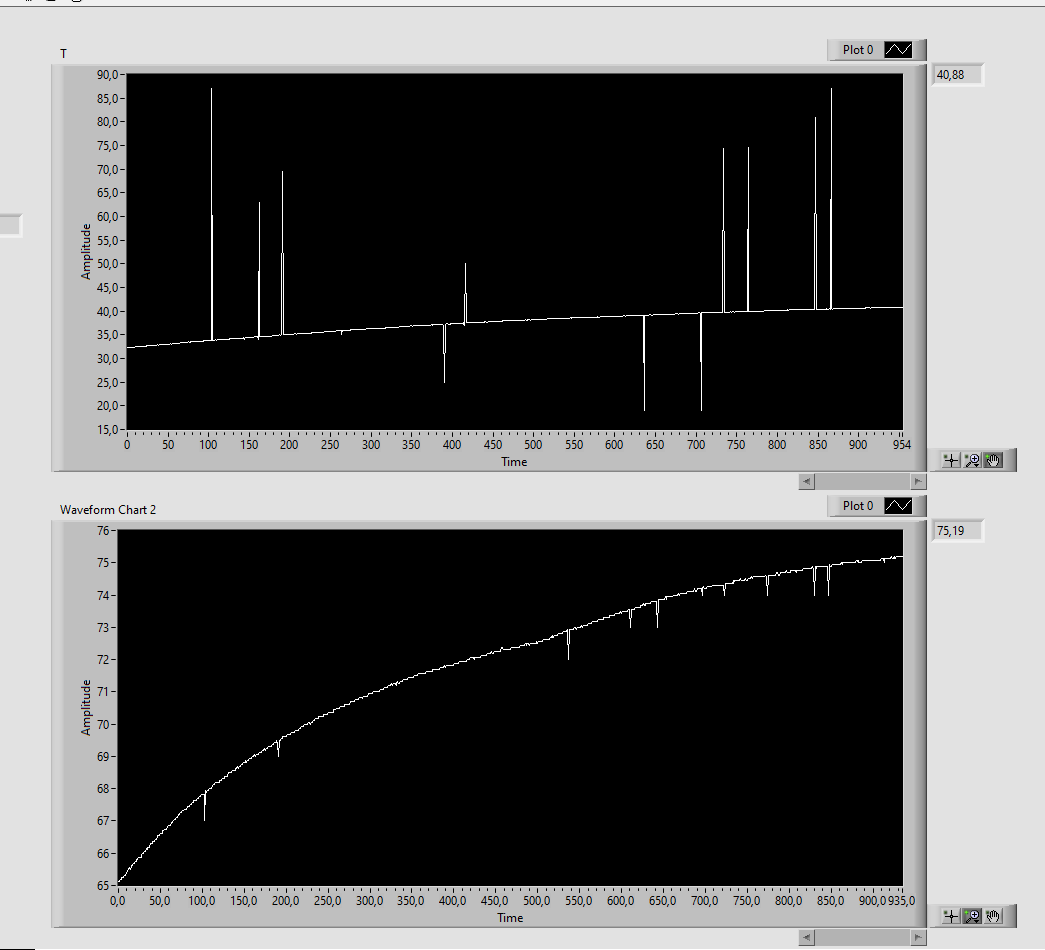Select cursor movement tool on T chart palette
The width and height of the screenshot is (1045, 950).
tap(951, 460)
